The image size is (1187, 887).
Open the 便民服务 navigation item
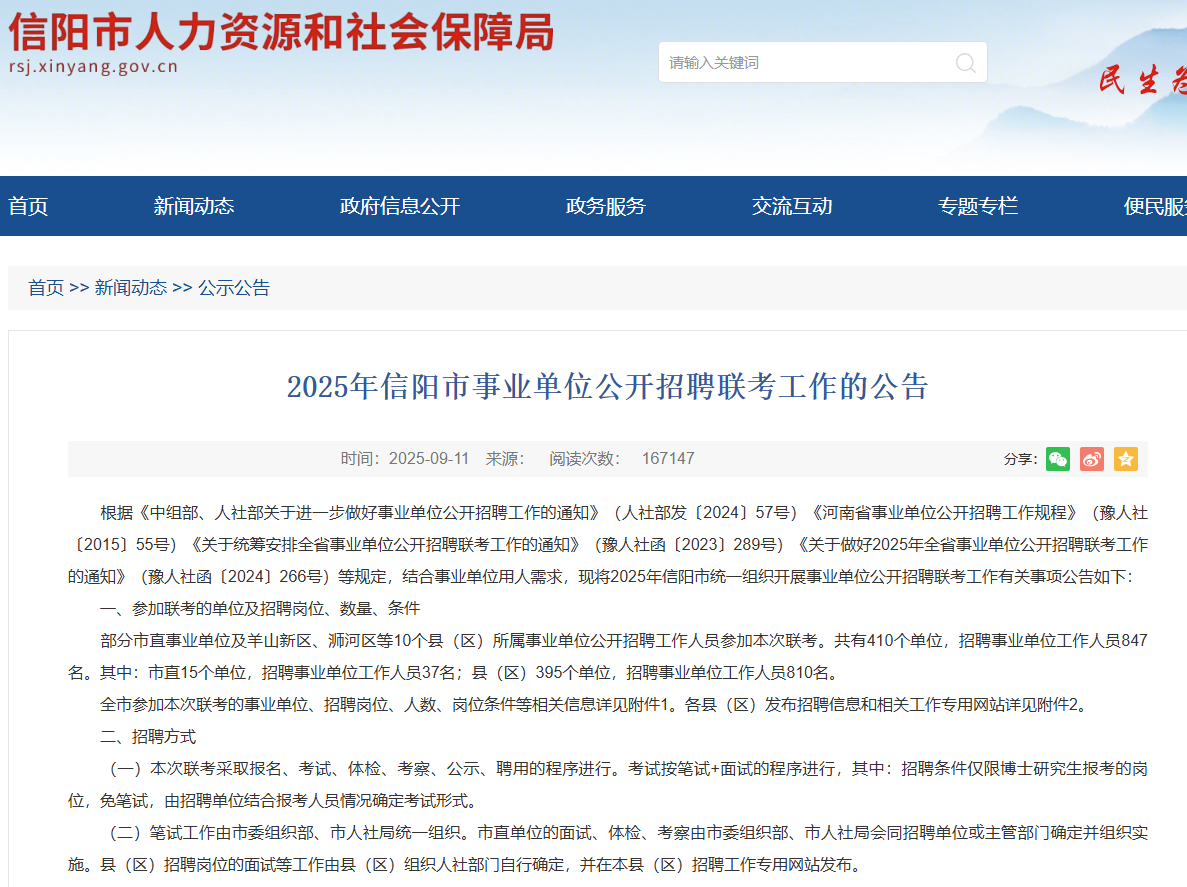[1155, 207]
